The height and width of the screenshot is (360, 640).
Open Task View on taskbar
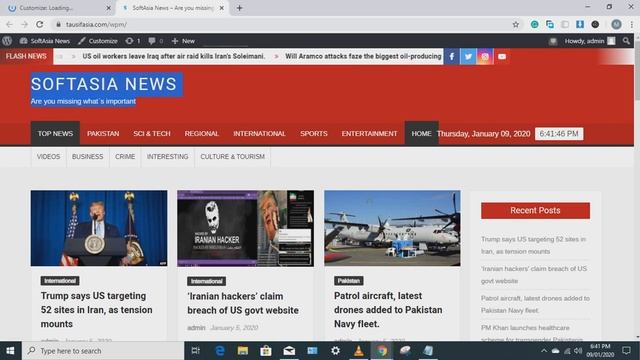coord(196,351)
